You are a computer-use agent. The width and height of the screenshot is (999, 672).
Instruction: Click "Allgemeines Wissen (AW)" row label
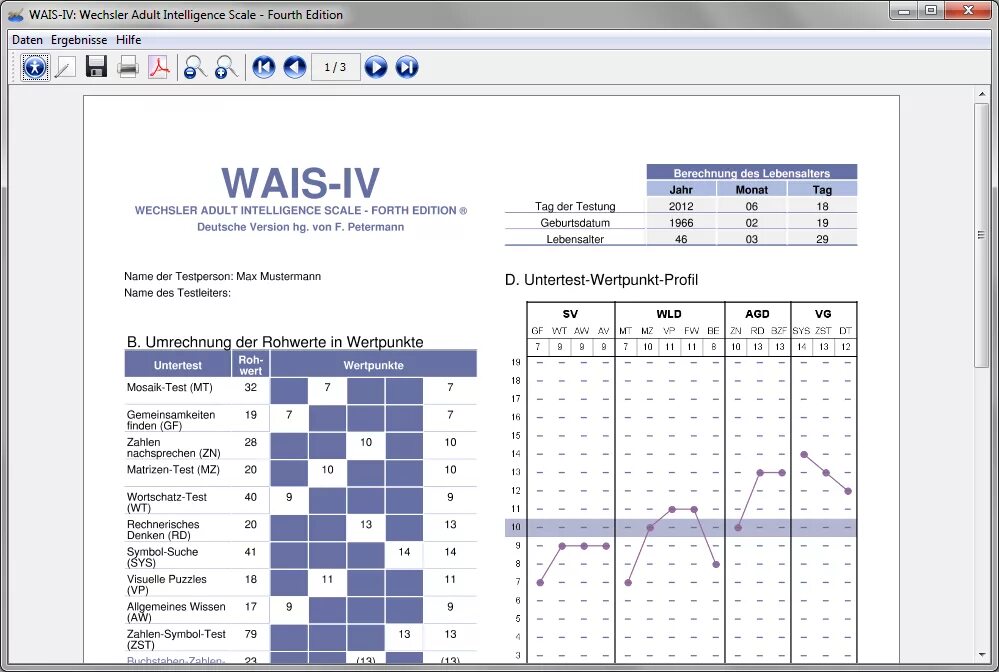click(176, 611)
